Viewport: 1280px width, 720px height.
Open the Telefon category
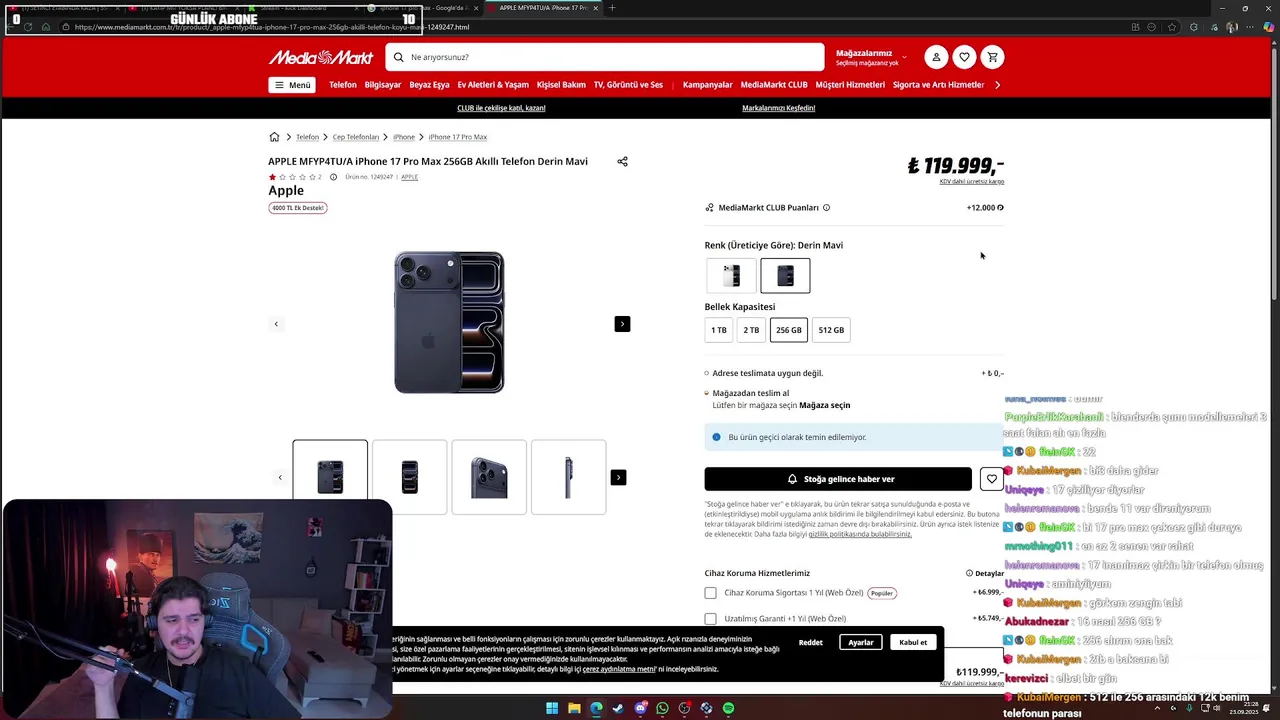(x=343, y=85)
